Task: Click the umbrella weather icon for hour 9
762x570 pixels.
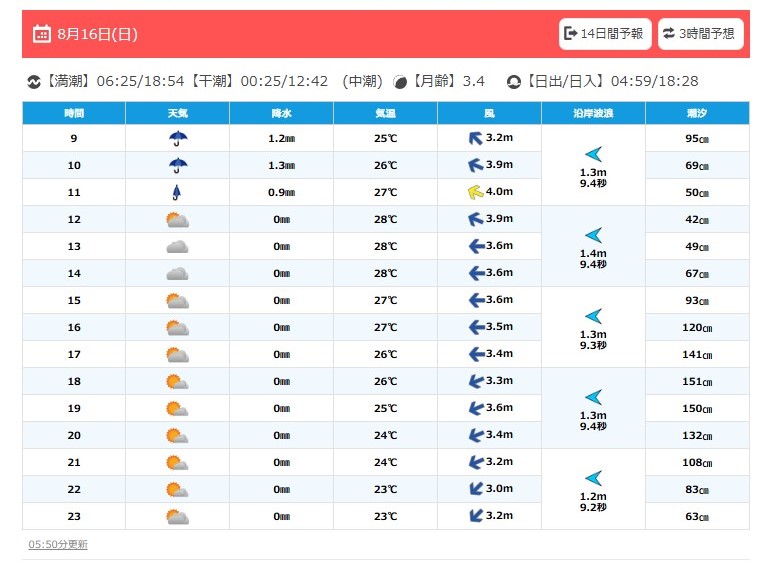Action: tap(178, 138)
